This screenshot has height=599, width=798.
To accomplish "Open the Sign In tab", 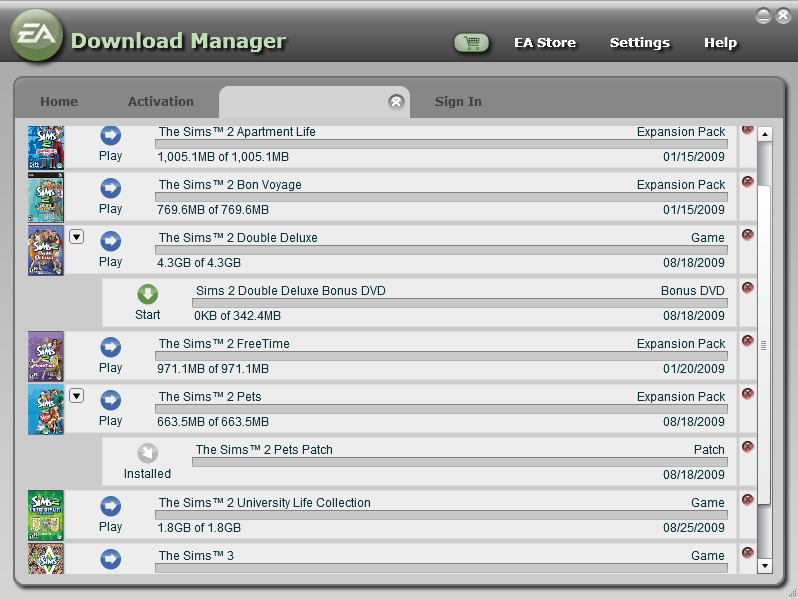I will tap(458, 102).
